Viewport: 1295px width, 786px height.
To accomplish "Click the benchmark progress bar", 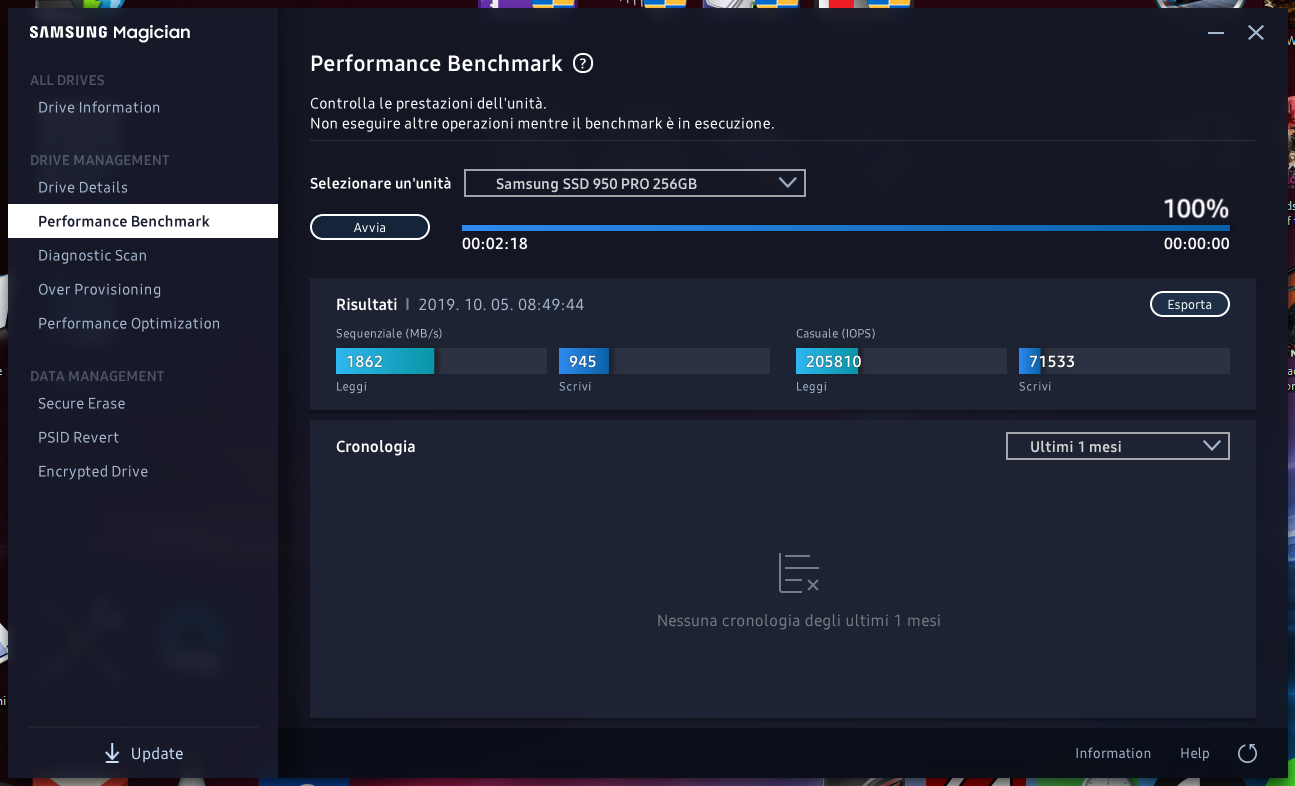I will 846,228.
